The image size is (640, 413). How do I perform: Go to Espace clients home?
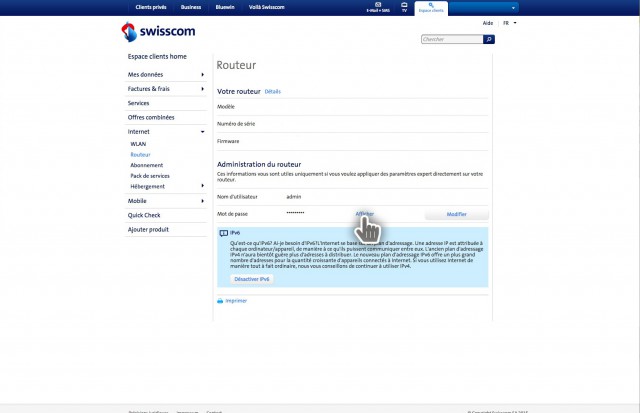point(157,56)
